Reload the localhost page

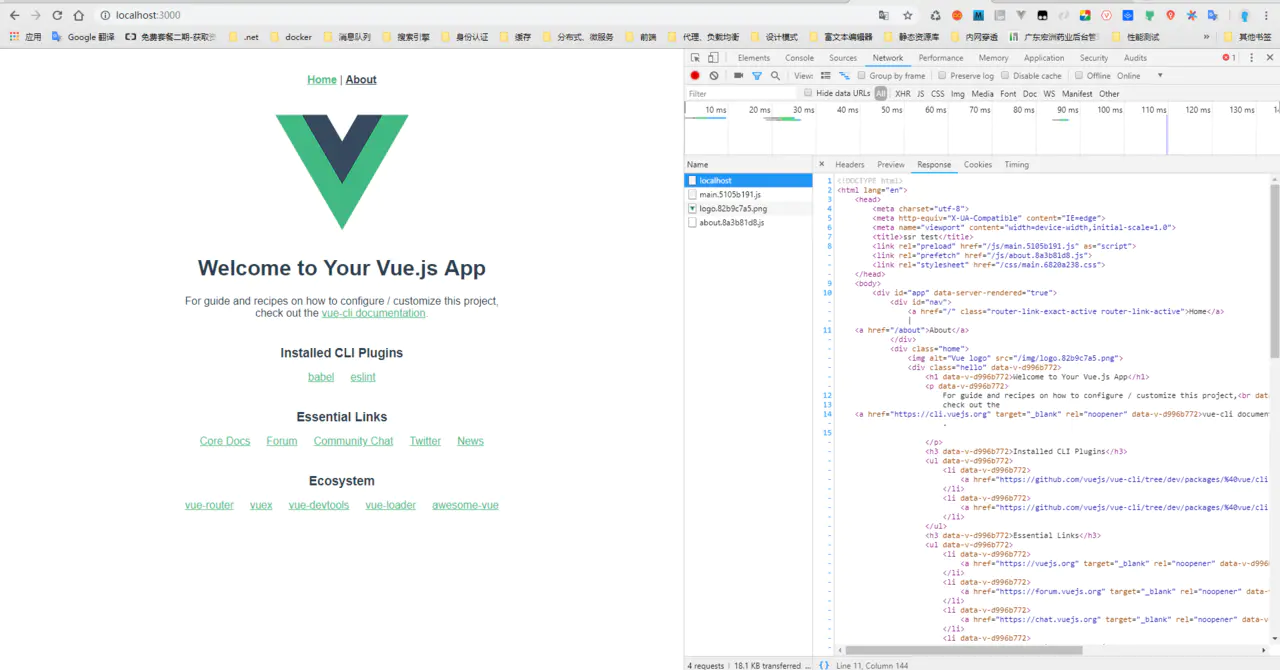coord(57,15)
